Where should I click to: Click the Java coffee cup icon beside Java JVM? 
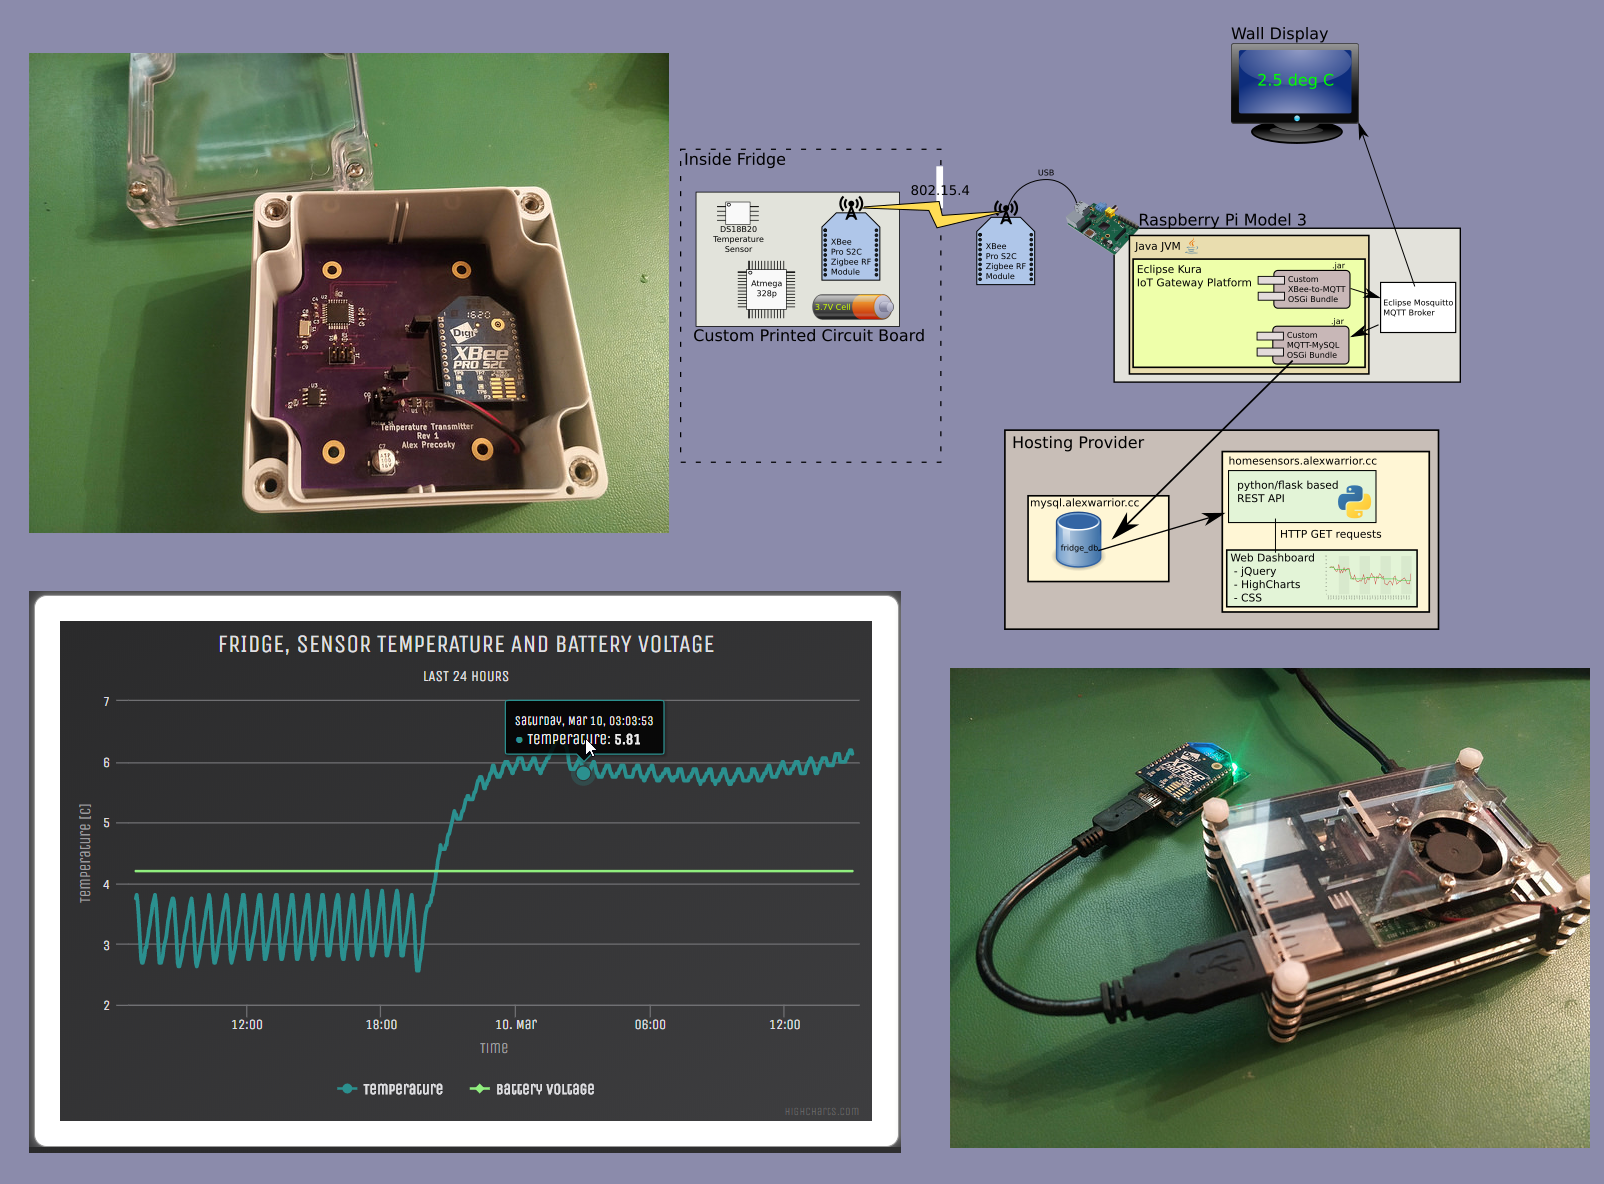pos(1191,246)
